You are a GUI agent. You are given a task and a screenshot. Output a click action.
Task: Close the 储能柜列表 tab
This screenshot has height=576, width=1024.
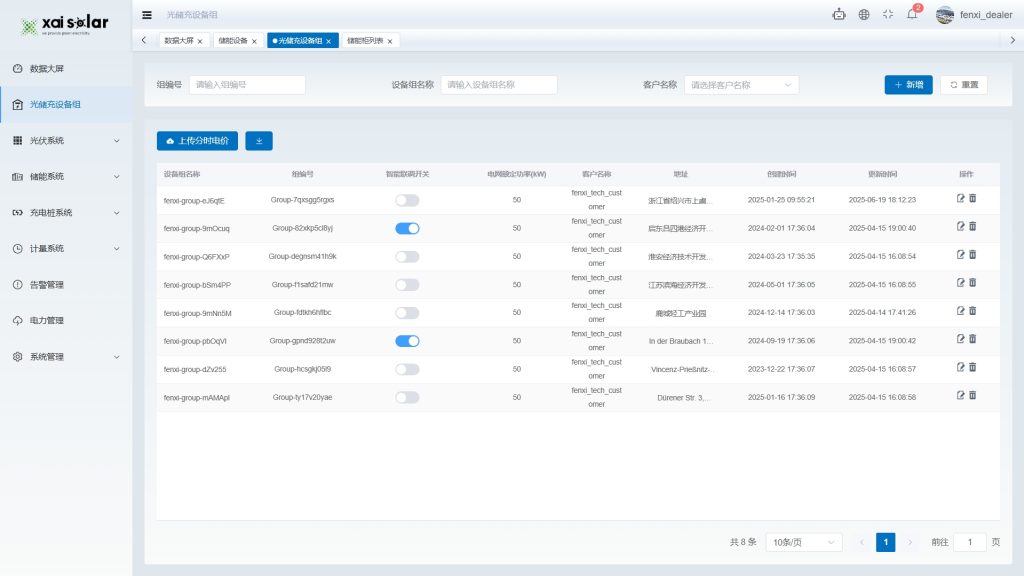390,41
